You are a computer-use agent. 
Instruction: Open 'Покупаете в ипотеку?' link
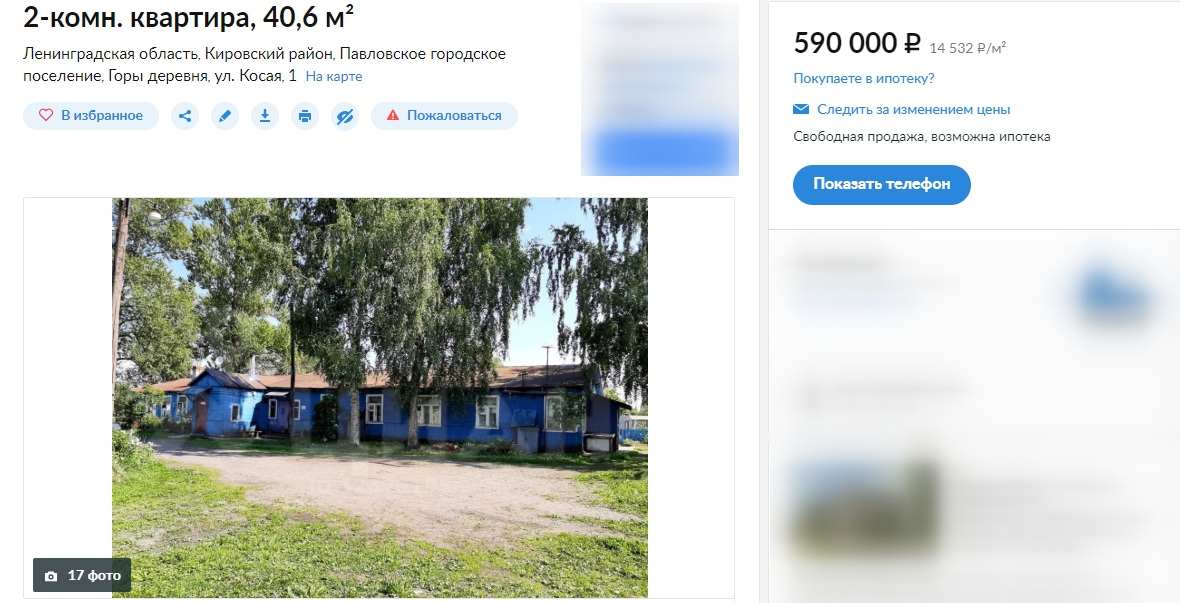864,78
